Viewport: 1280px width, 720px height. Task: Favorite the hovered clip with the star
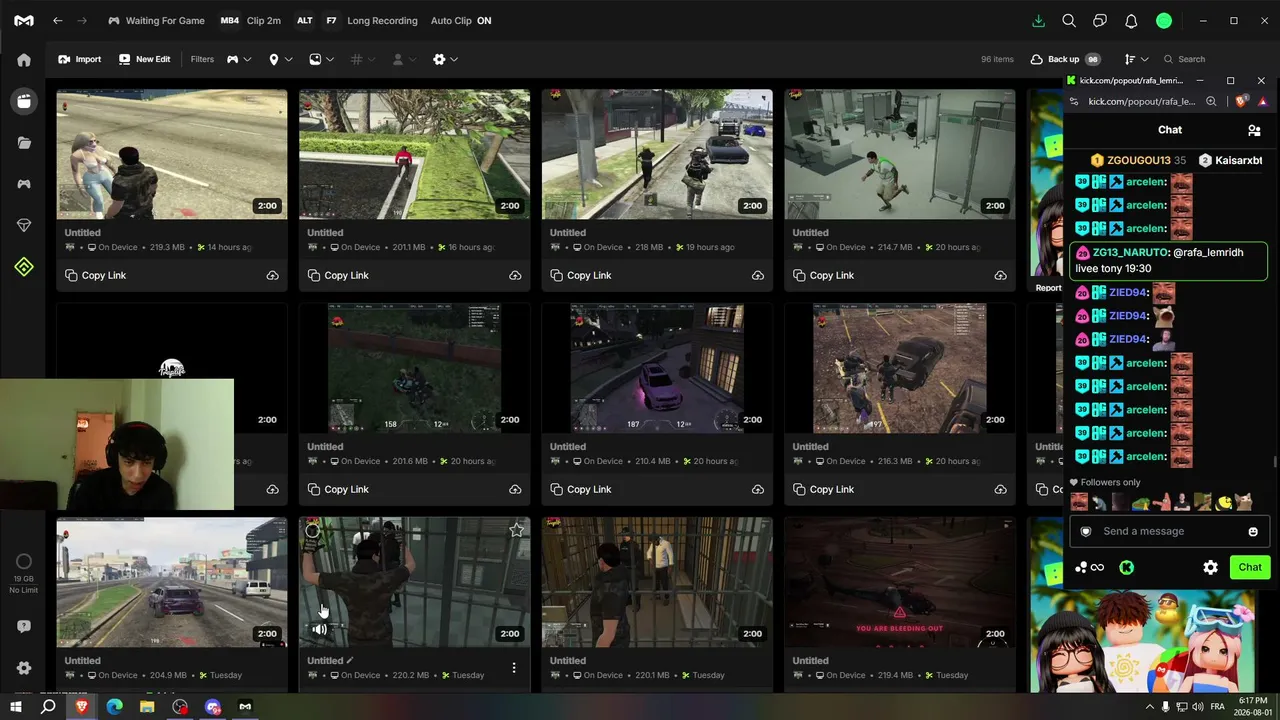click(516, 530)
